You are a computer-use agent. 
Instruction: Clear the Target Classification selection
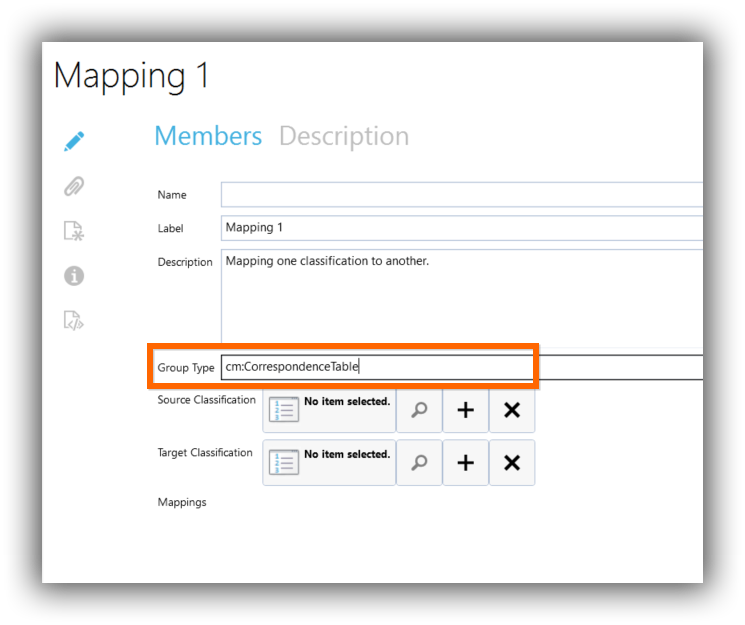click(x=512, y=462)
